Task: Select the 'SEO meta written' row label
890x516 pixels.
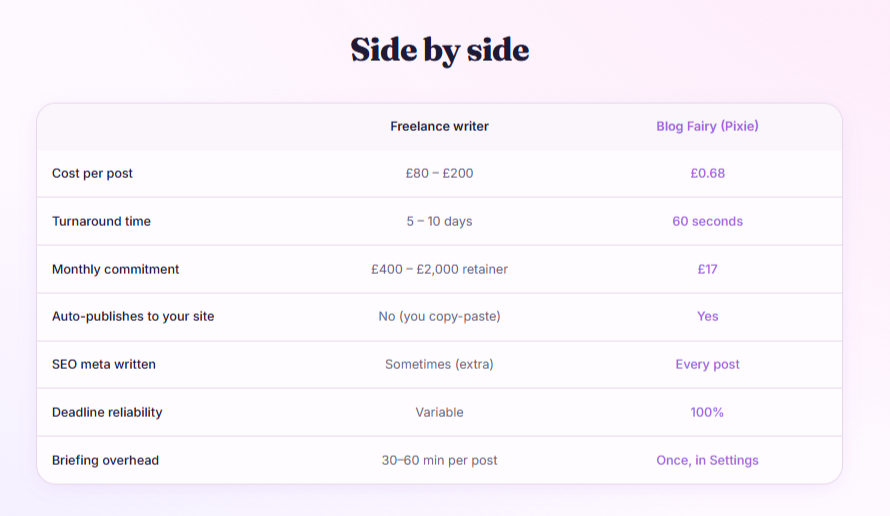Action: click(x=103, y=364)
